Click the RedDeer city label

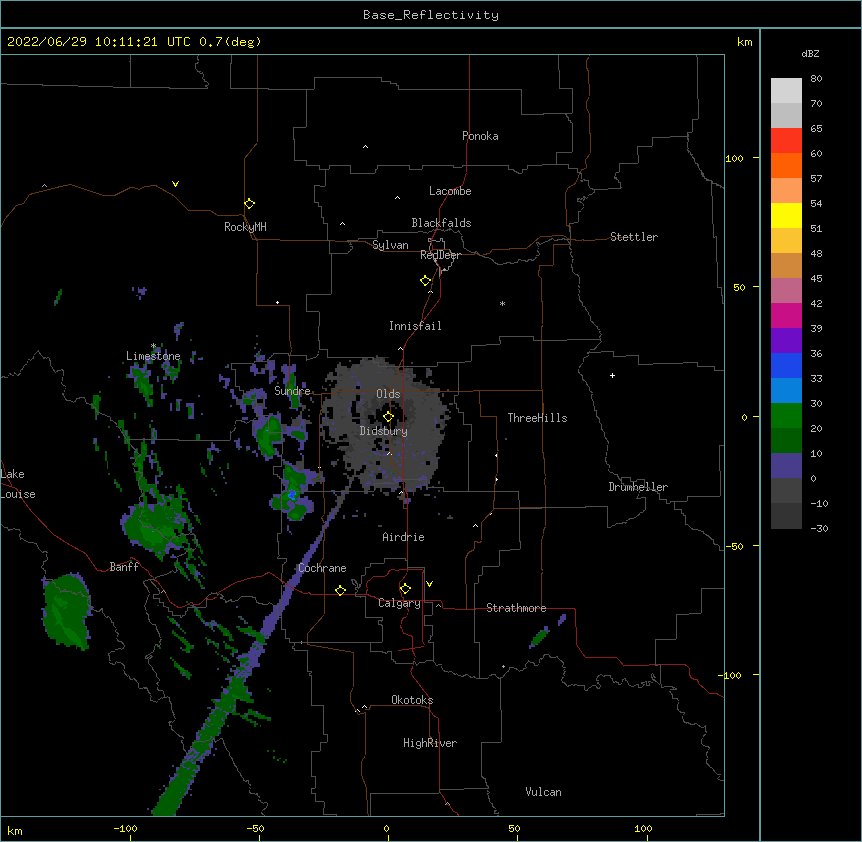(x=440, y=255)
